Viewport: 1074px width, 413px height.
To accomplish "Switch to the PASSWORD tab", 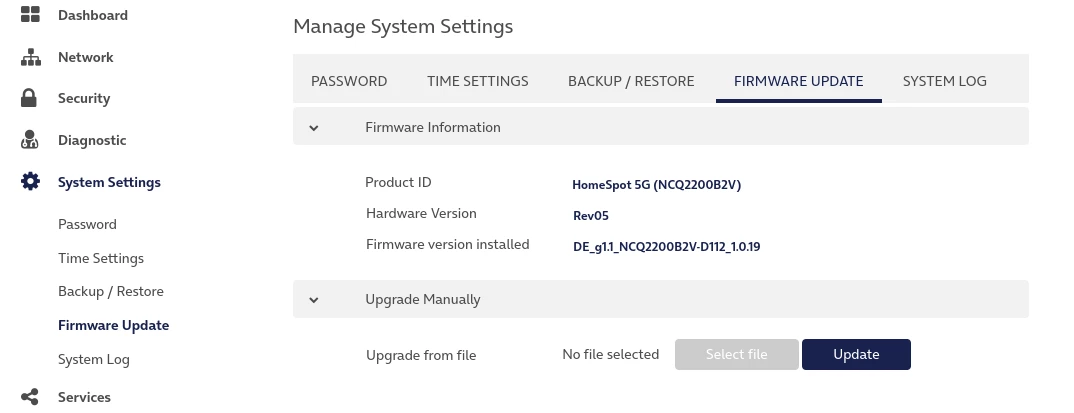I will coord(349,81).
